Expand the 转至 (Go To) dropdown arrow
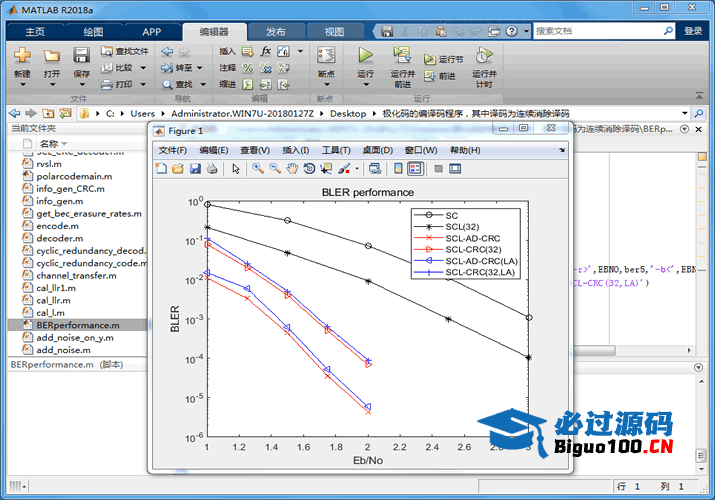Image resolution: width=715 pixels, height=500 pixels. coord(199,68)
